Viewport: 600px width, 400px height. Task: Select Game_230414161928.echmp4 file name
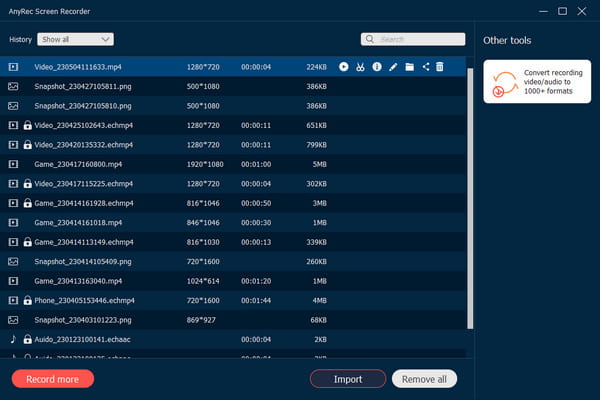pyautogui.click(x=84, y=203)
